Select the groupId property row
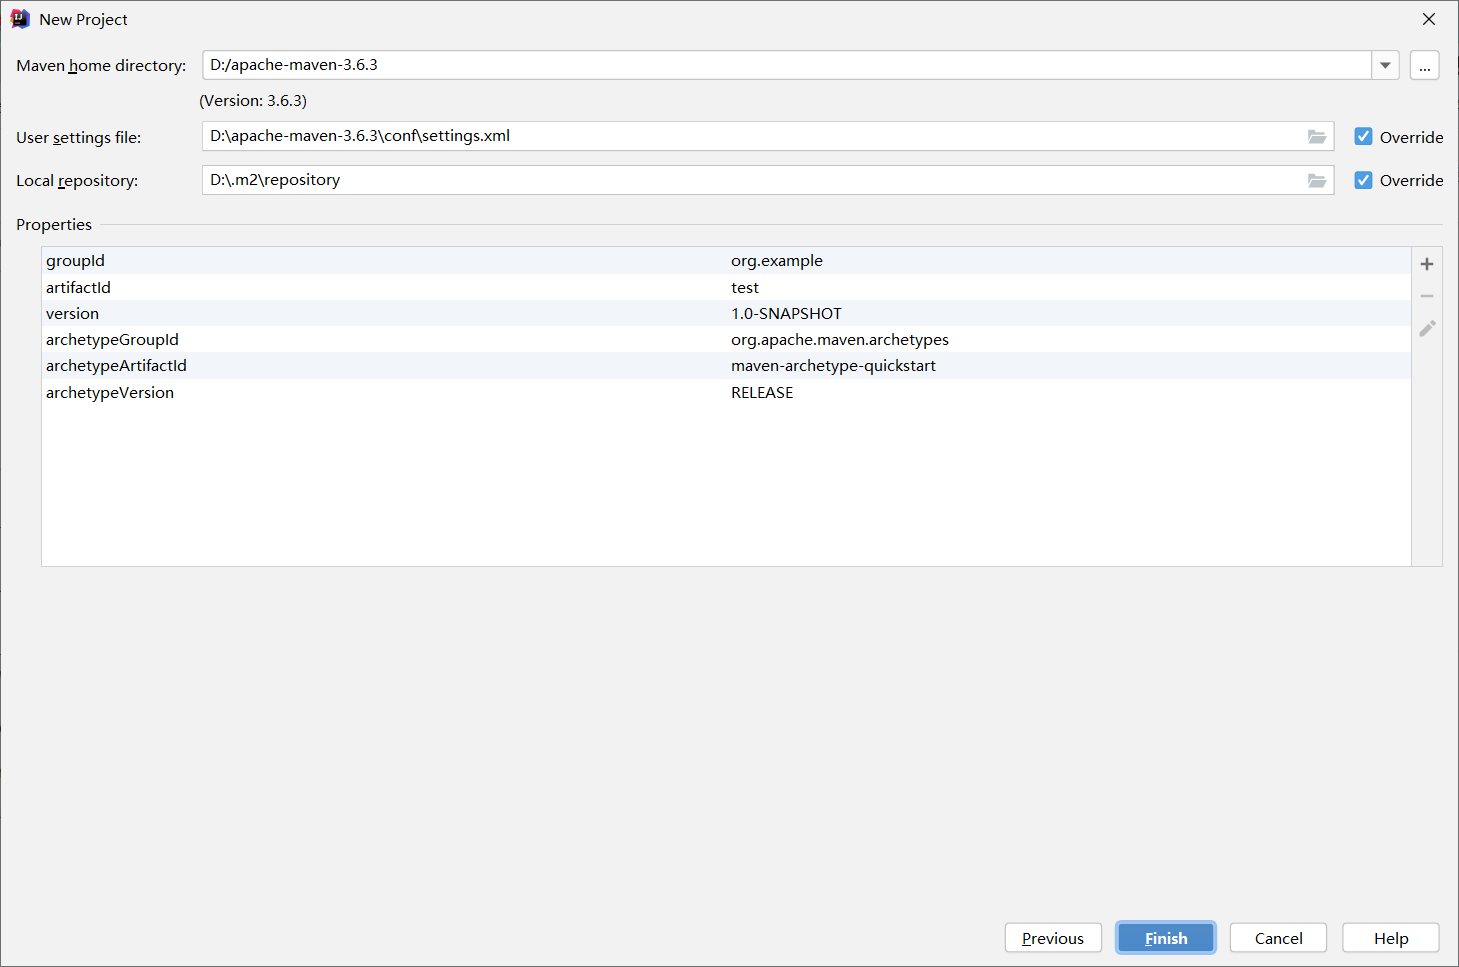 point(400,261)
